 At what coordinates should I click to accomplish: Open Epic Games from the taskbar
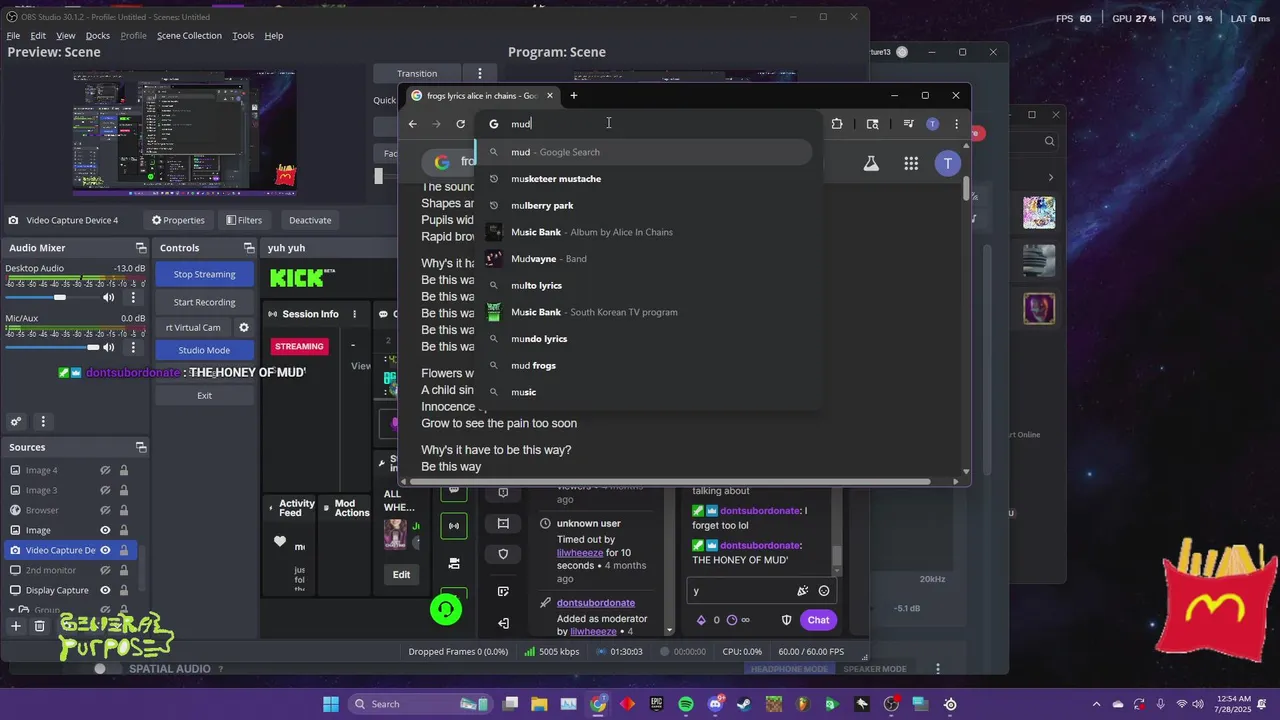coord(657,704)
